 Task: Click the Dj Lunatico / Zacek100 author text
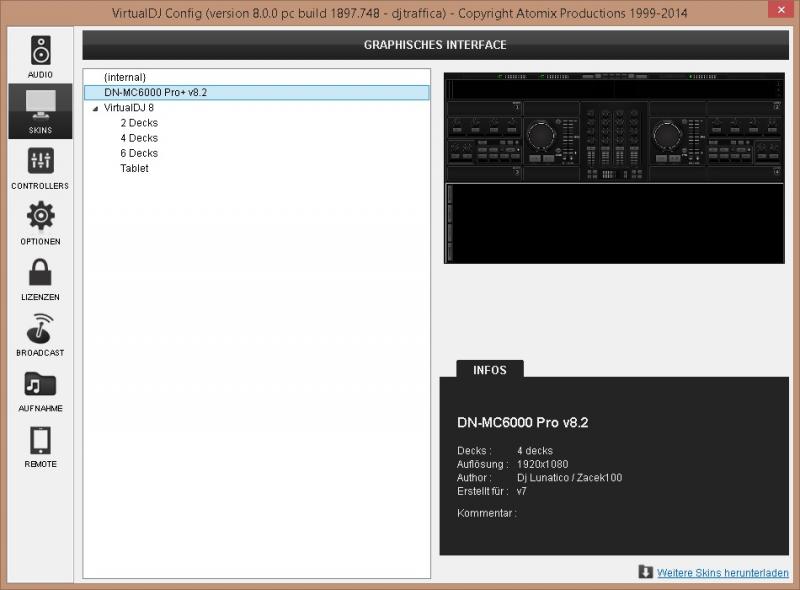[x=569, y=478]
